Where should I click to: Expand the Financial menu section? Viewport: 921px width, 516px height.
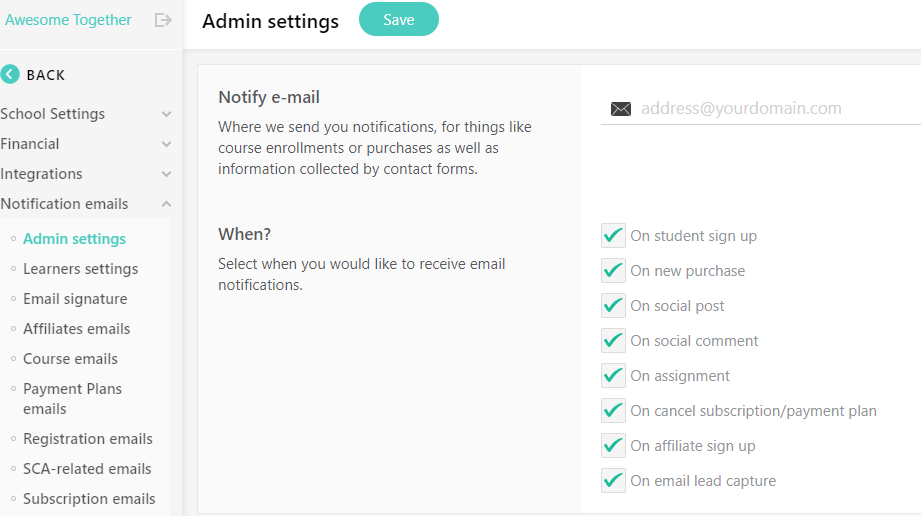click(x=85, y=144)
